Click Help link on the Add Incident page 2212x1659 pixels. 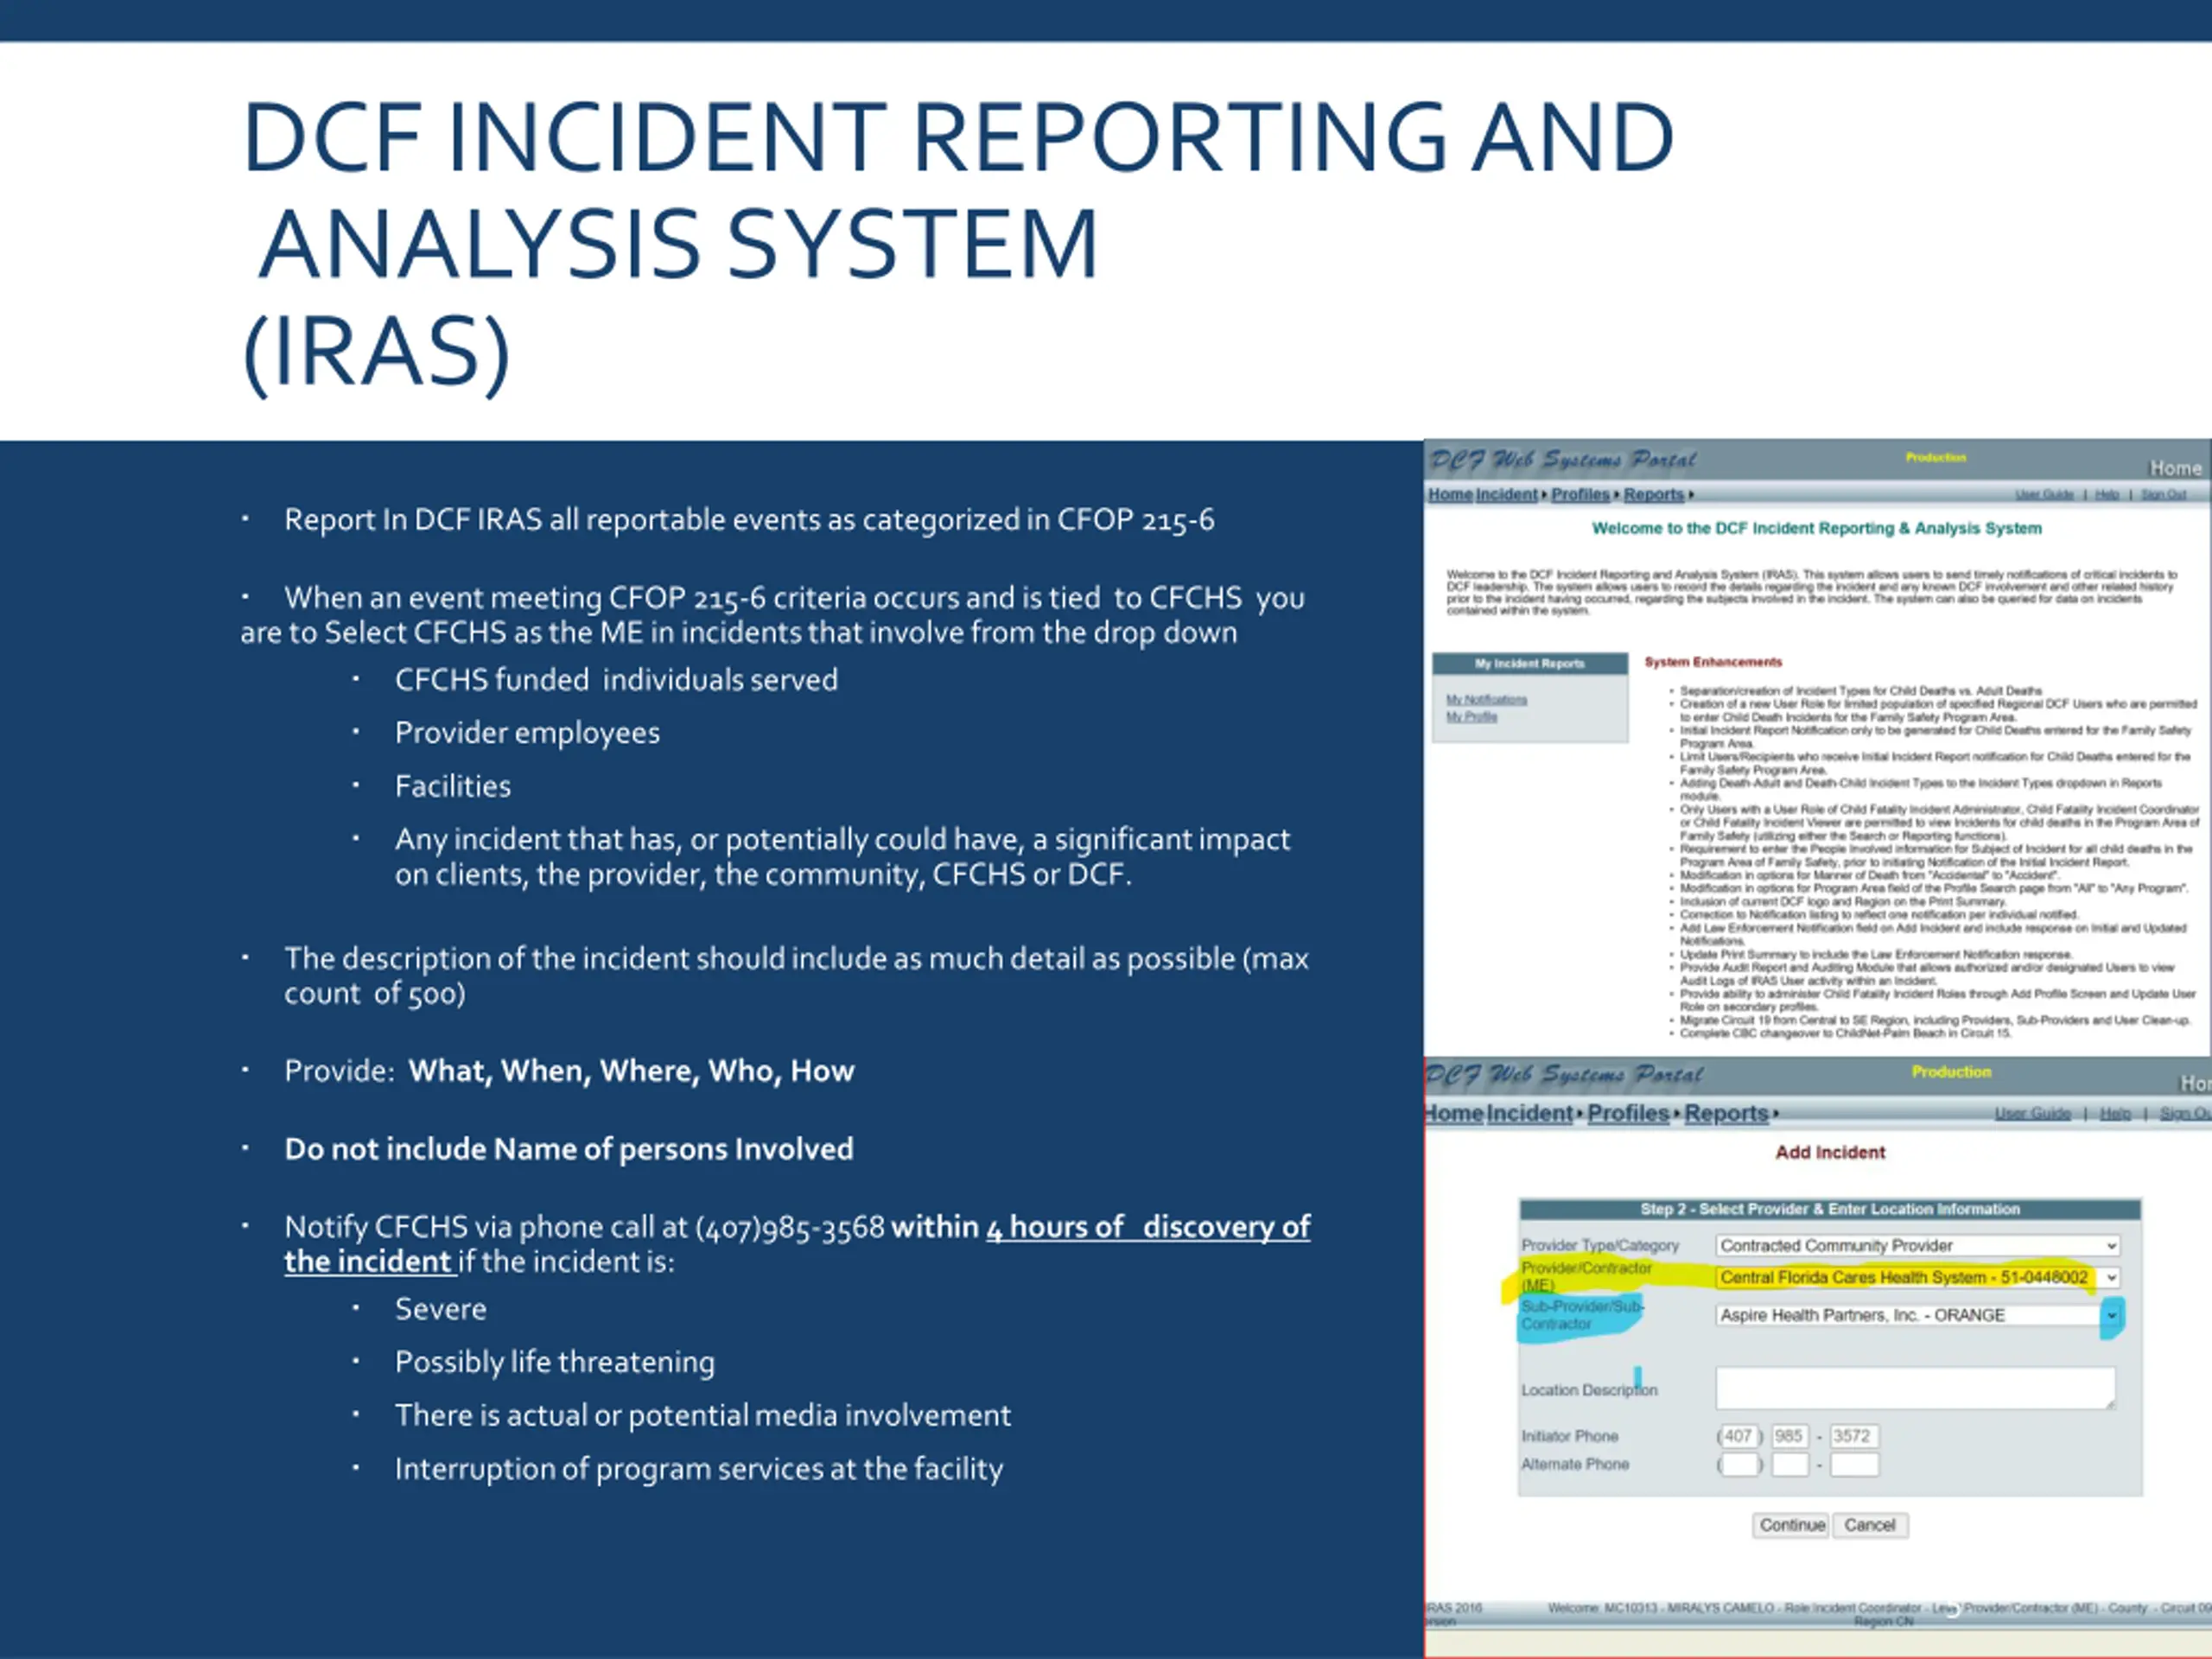[x=2115, y=1113]
